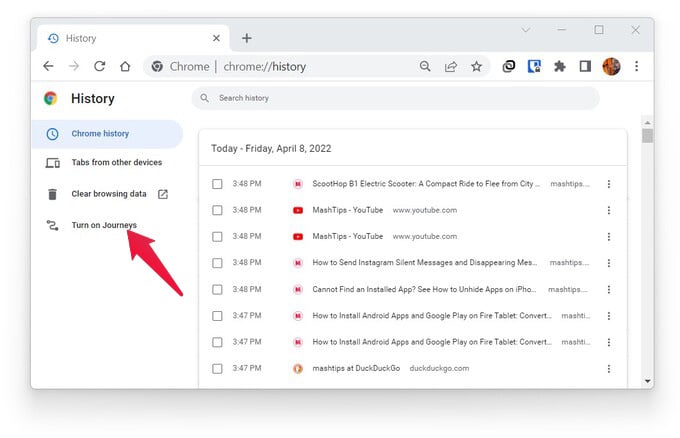The image size is (680, 438).
Task: Check the second Fire Tablet entry checkbox
Action: [x=217, y=343]
